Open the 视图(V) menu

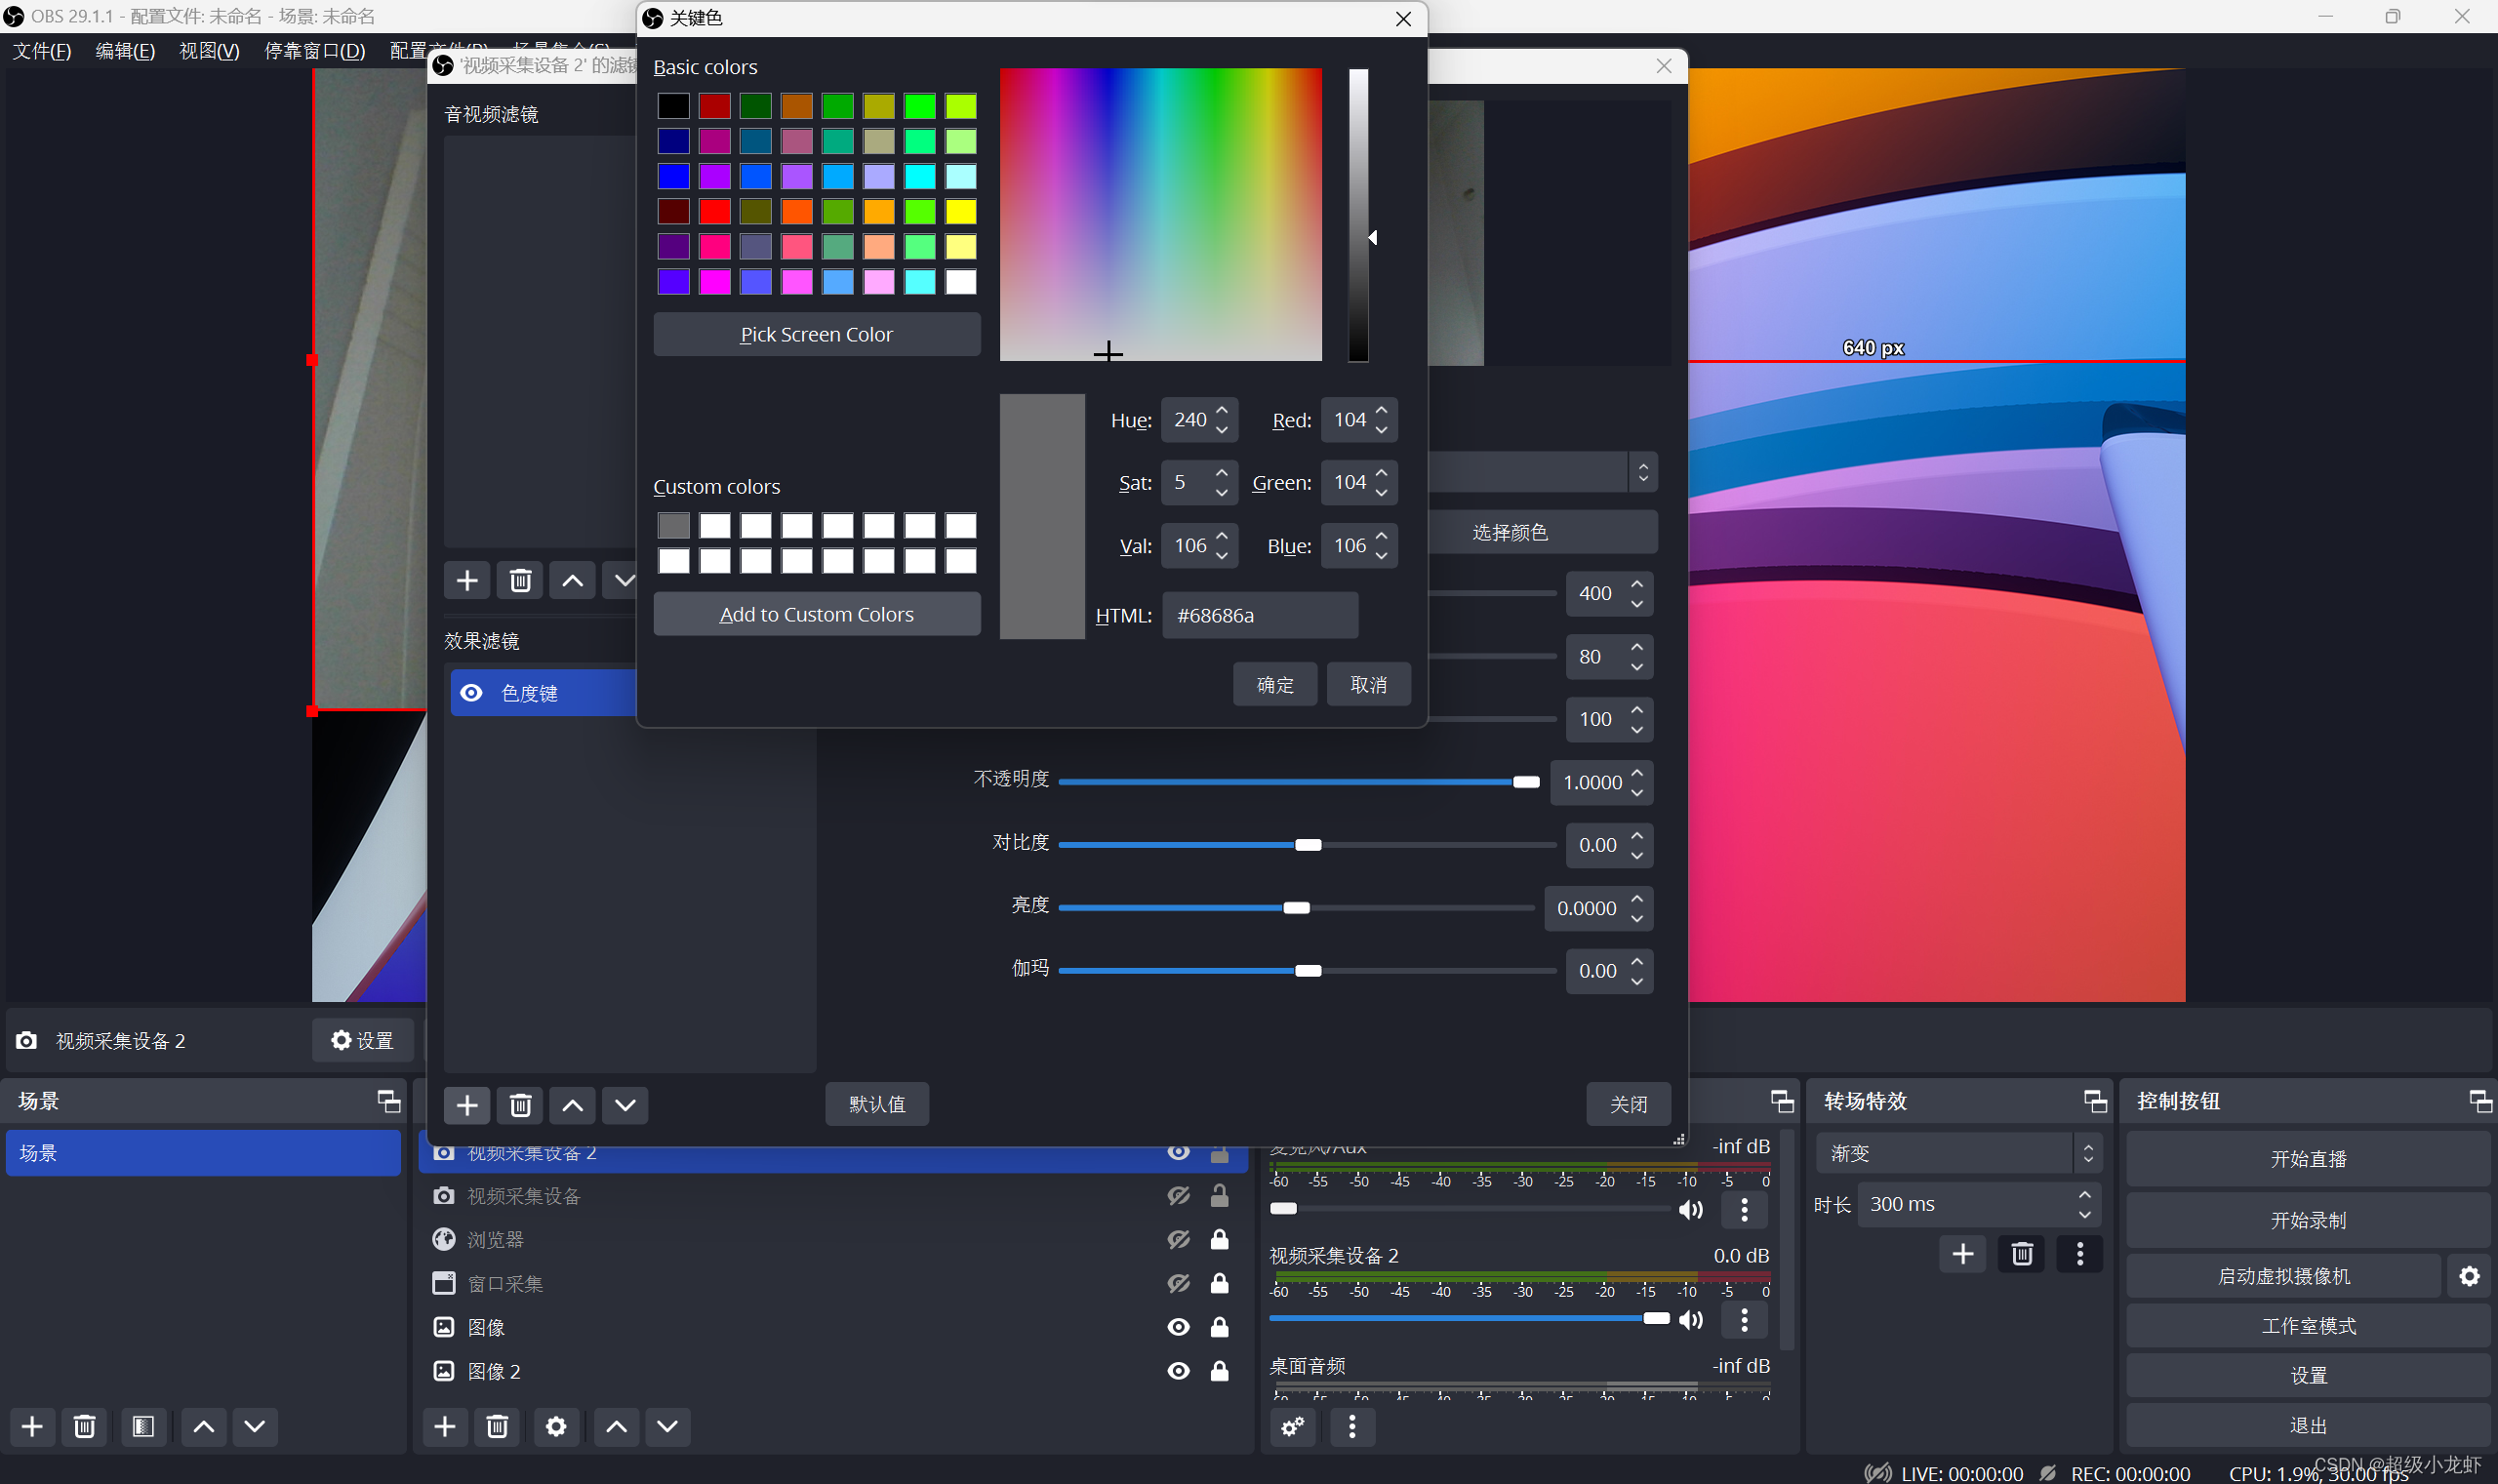(x=209, y=51)
